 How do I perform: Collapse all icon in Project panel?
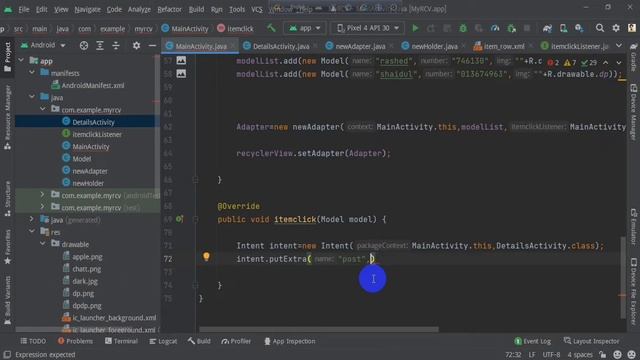(x=116, y=46)
